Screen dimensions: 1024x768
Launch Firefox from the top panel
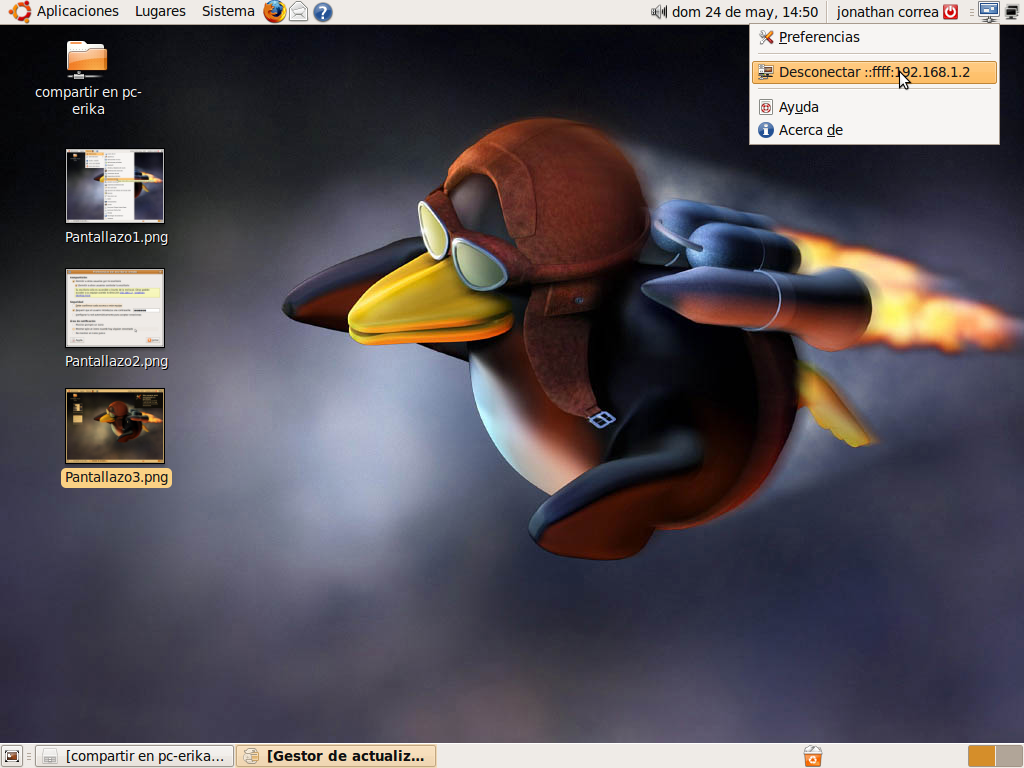(275, 12)
